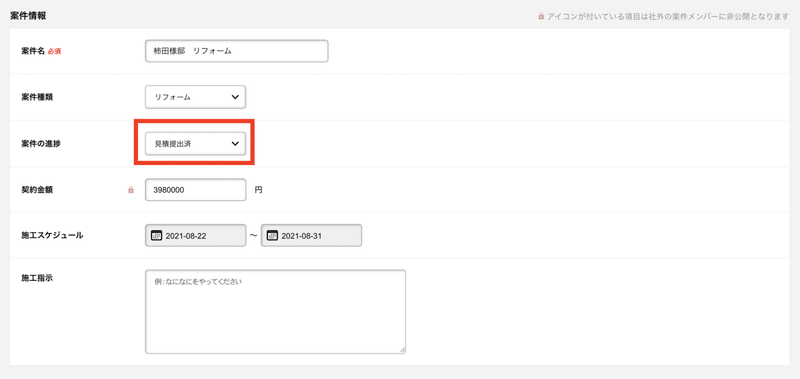Open the 案件の進捗 見積提出済 dropdown
This screenshot has height=379, width=800.
tap(195, 144)
